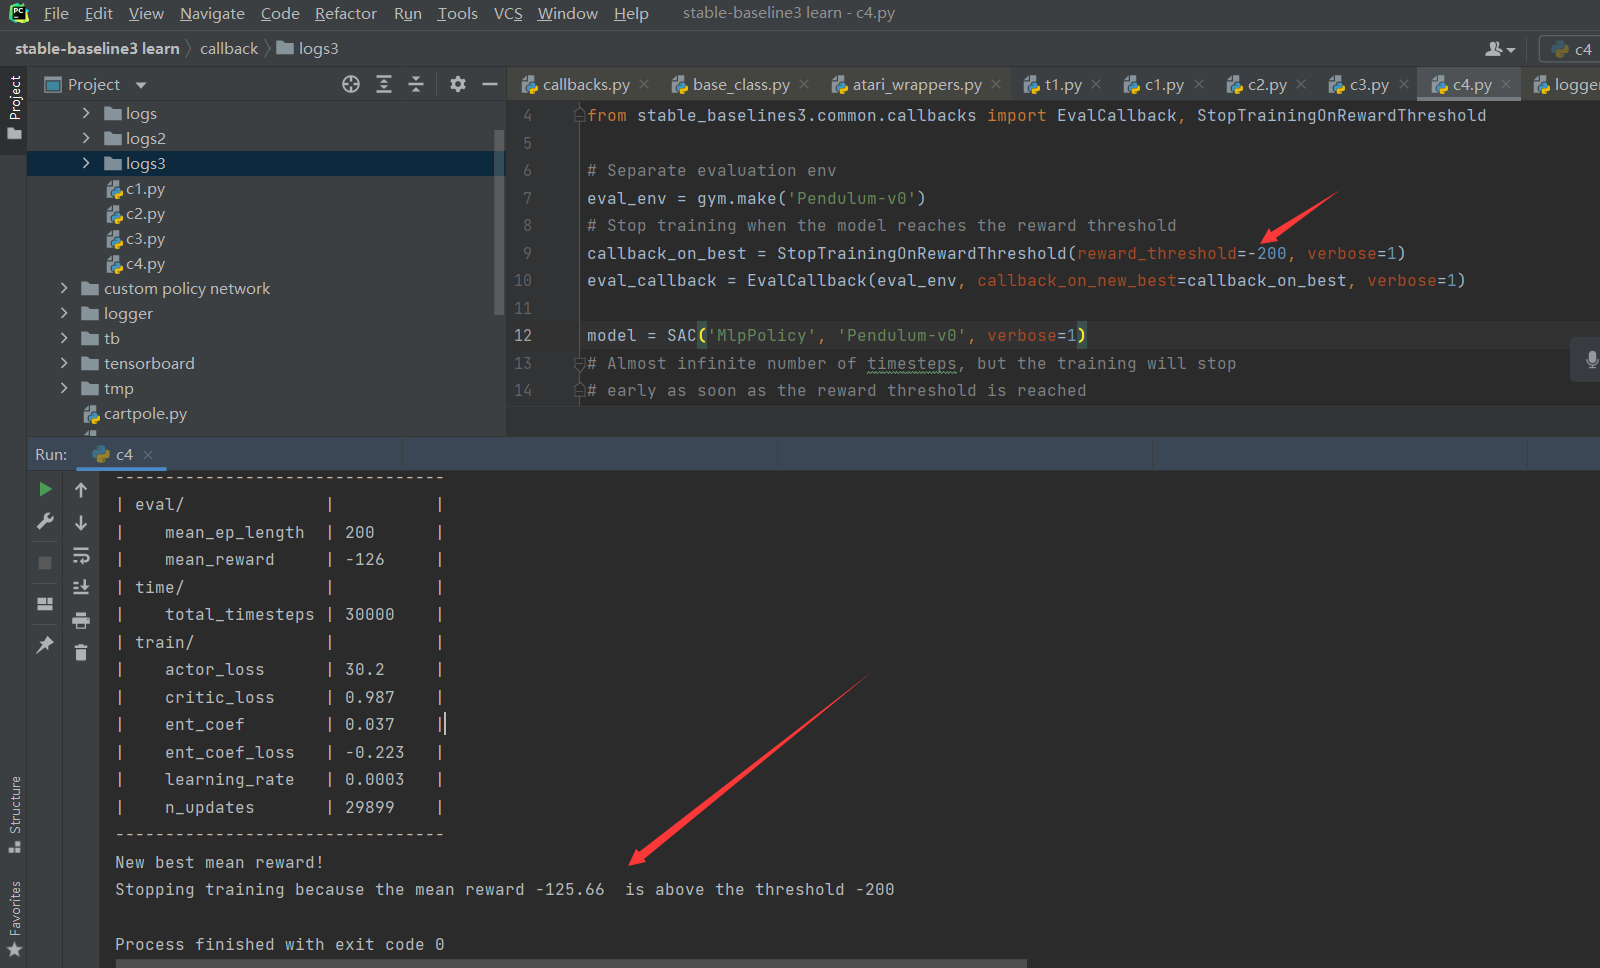
Task: Open Project panel settings gear
Action: pos(457,84)
